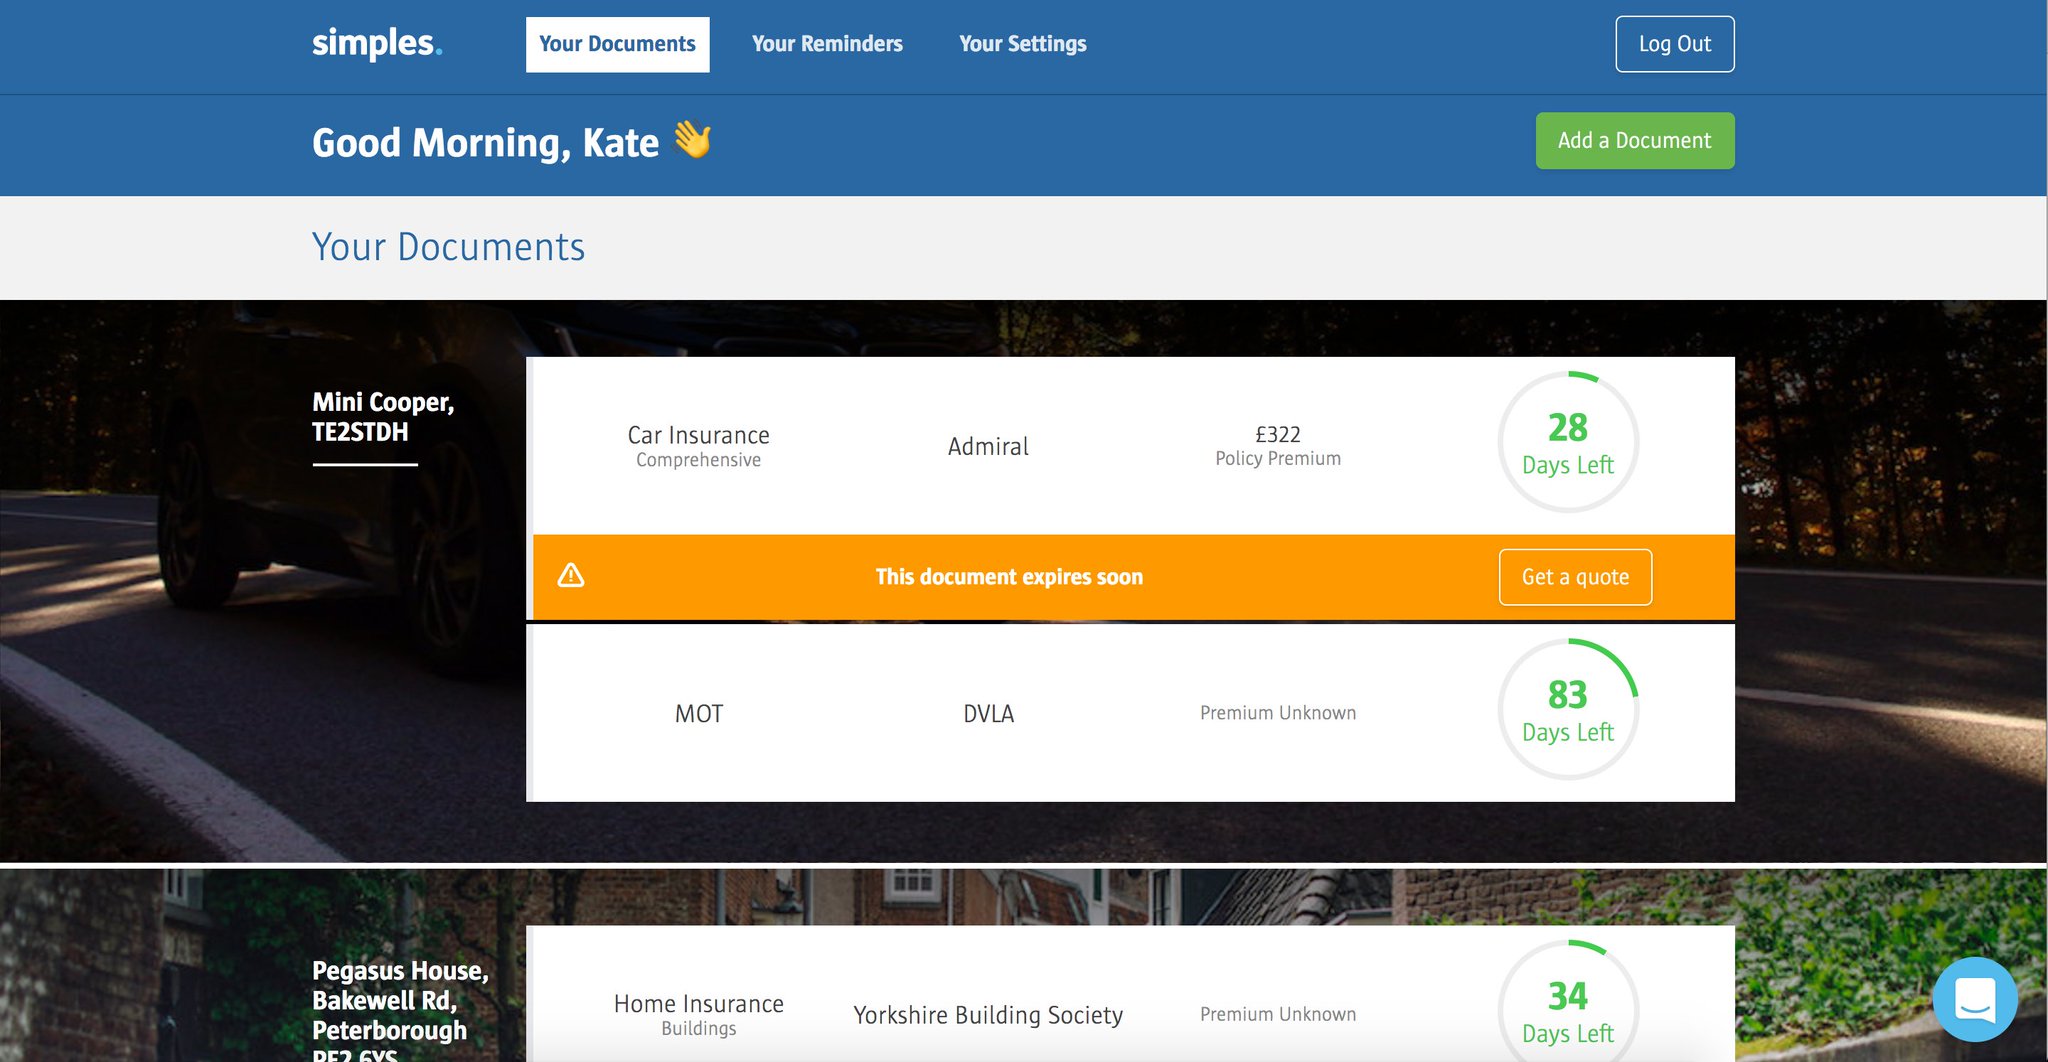
Task: Click the Admiral provider name
Action: coord(988,447)
